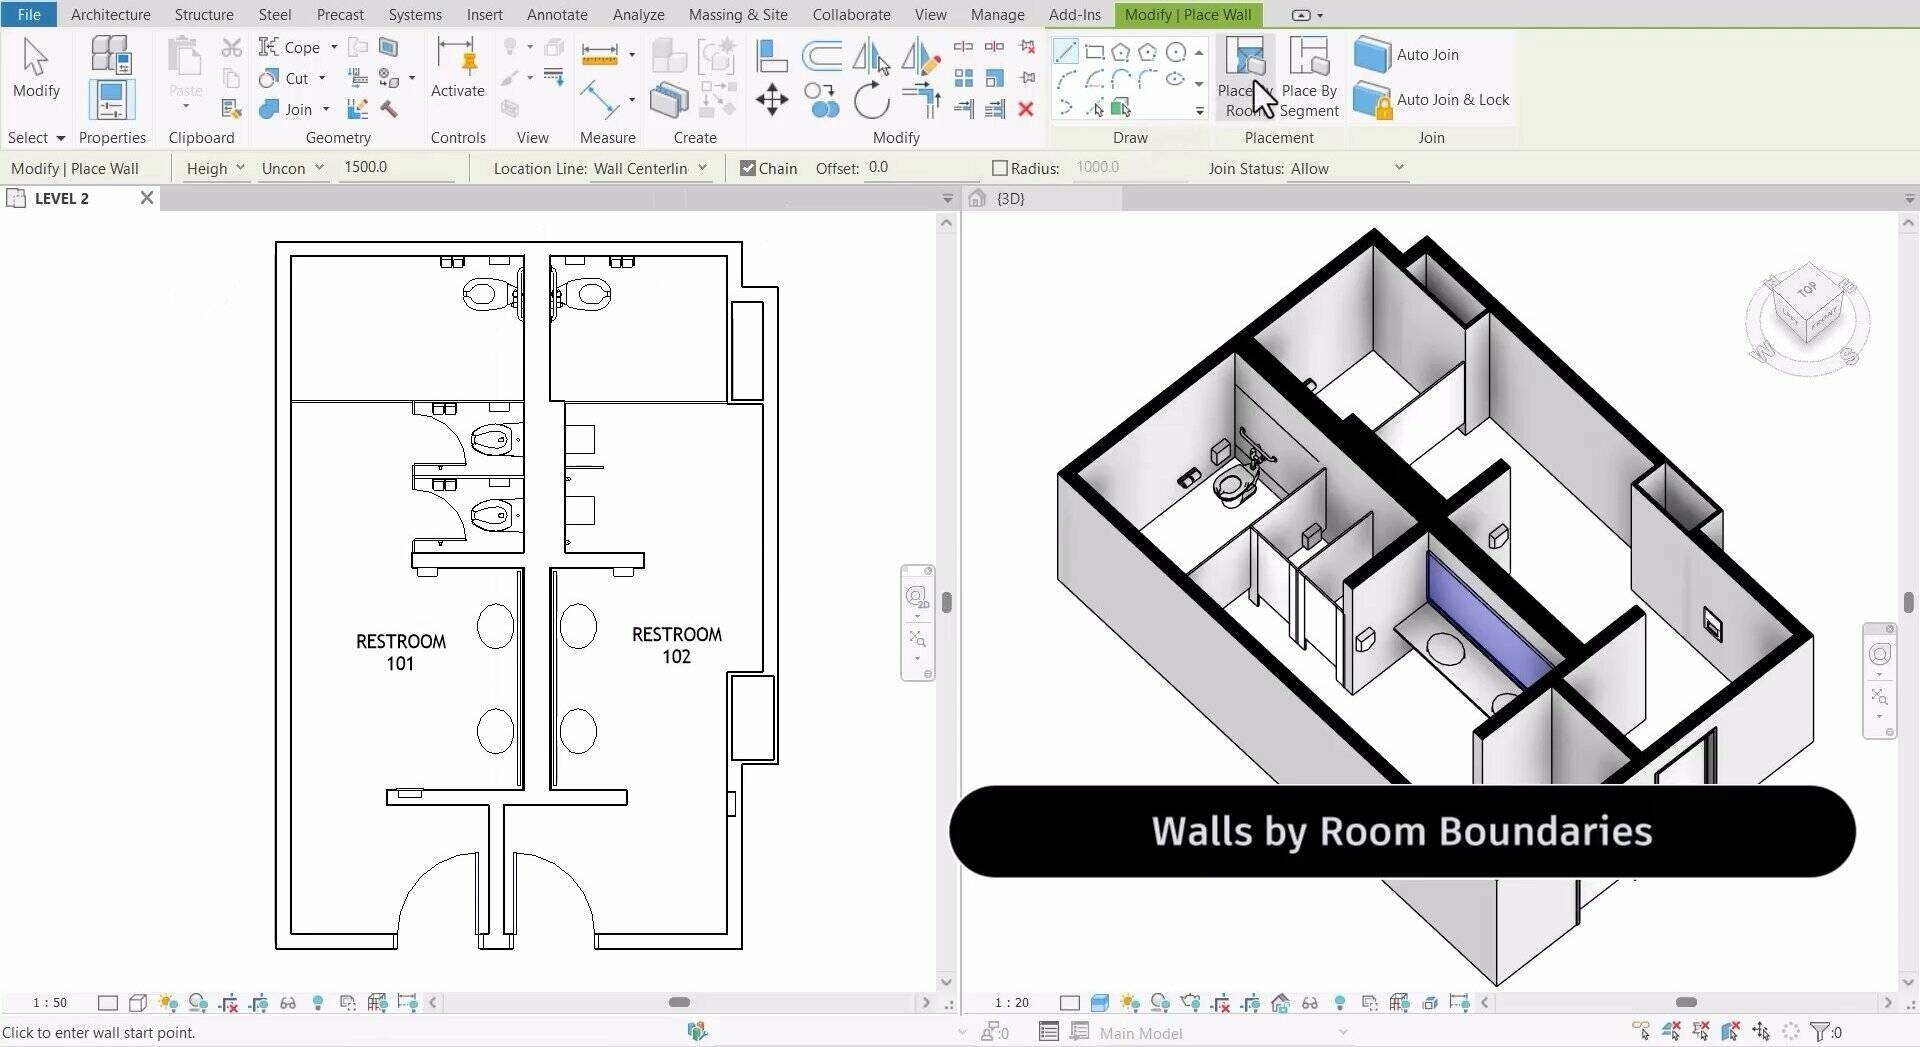This screenshot has height=1047, width=1920.
Task: Switch to the Architecture ribbon tab
Action: pos(110,14)
